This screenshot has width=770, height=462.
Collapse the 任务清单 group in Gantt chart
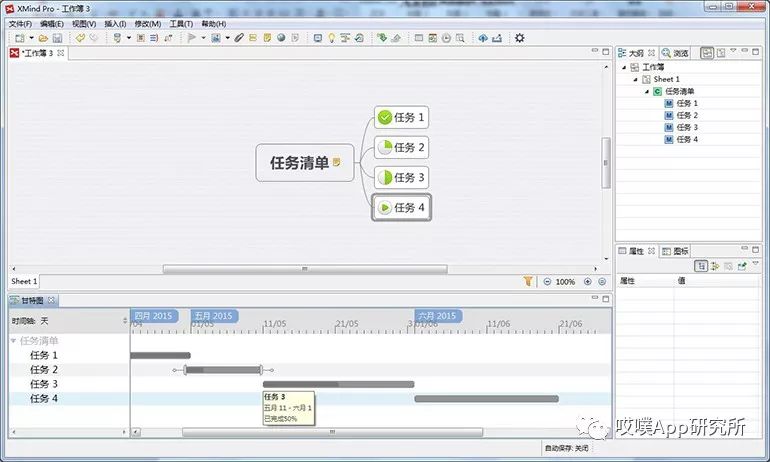click(14, 341)
